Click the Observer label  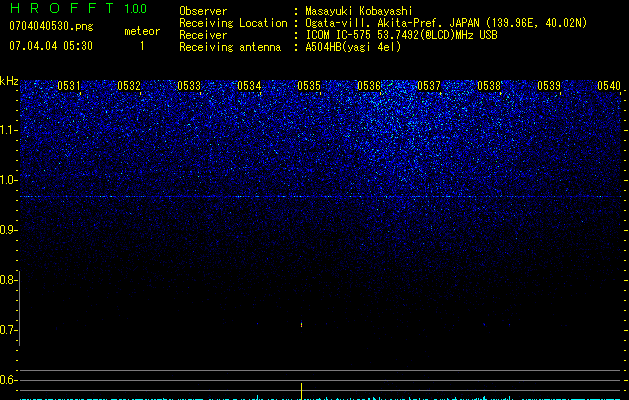(203, 11)
